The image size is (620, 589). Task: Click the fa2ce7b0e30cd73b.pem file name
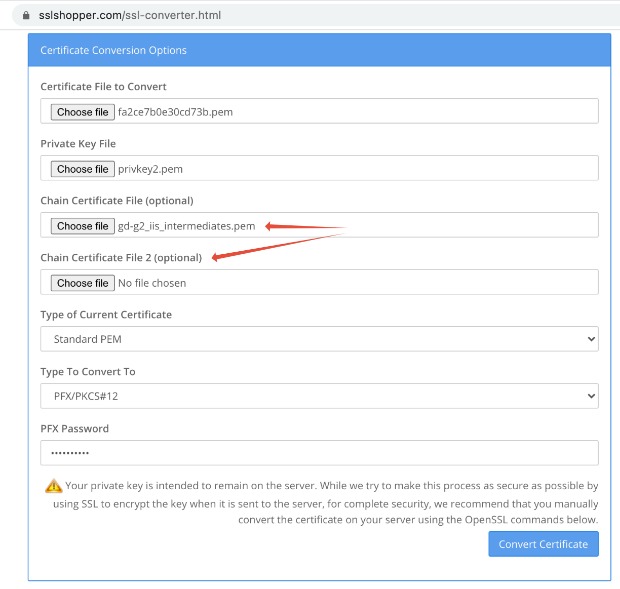tap(175, 112)
